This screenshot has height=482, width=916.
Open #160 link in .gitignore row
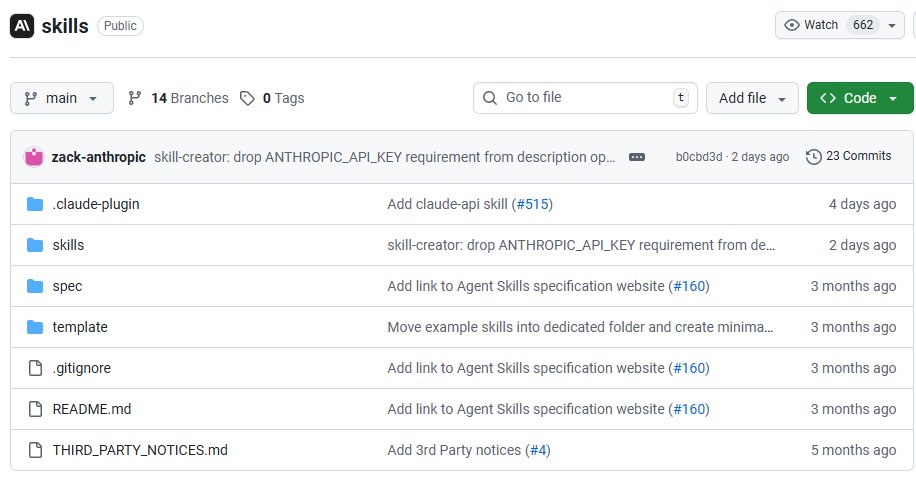pos(689,368)
